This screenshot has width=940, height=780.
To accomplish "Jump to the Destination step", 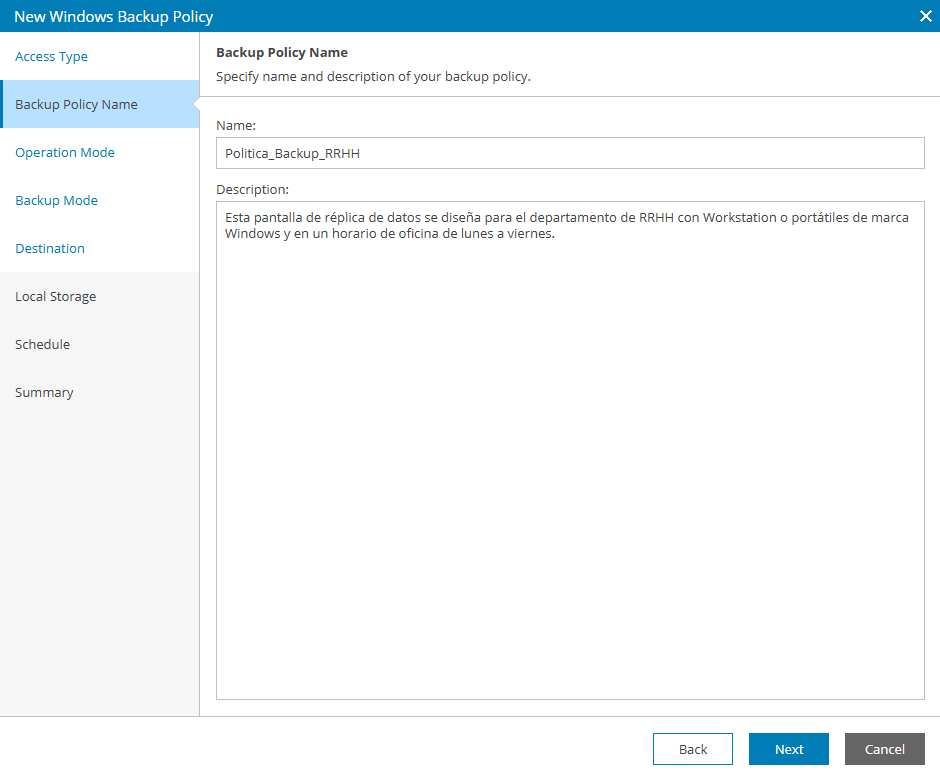I will [x=50, y=249].
